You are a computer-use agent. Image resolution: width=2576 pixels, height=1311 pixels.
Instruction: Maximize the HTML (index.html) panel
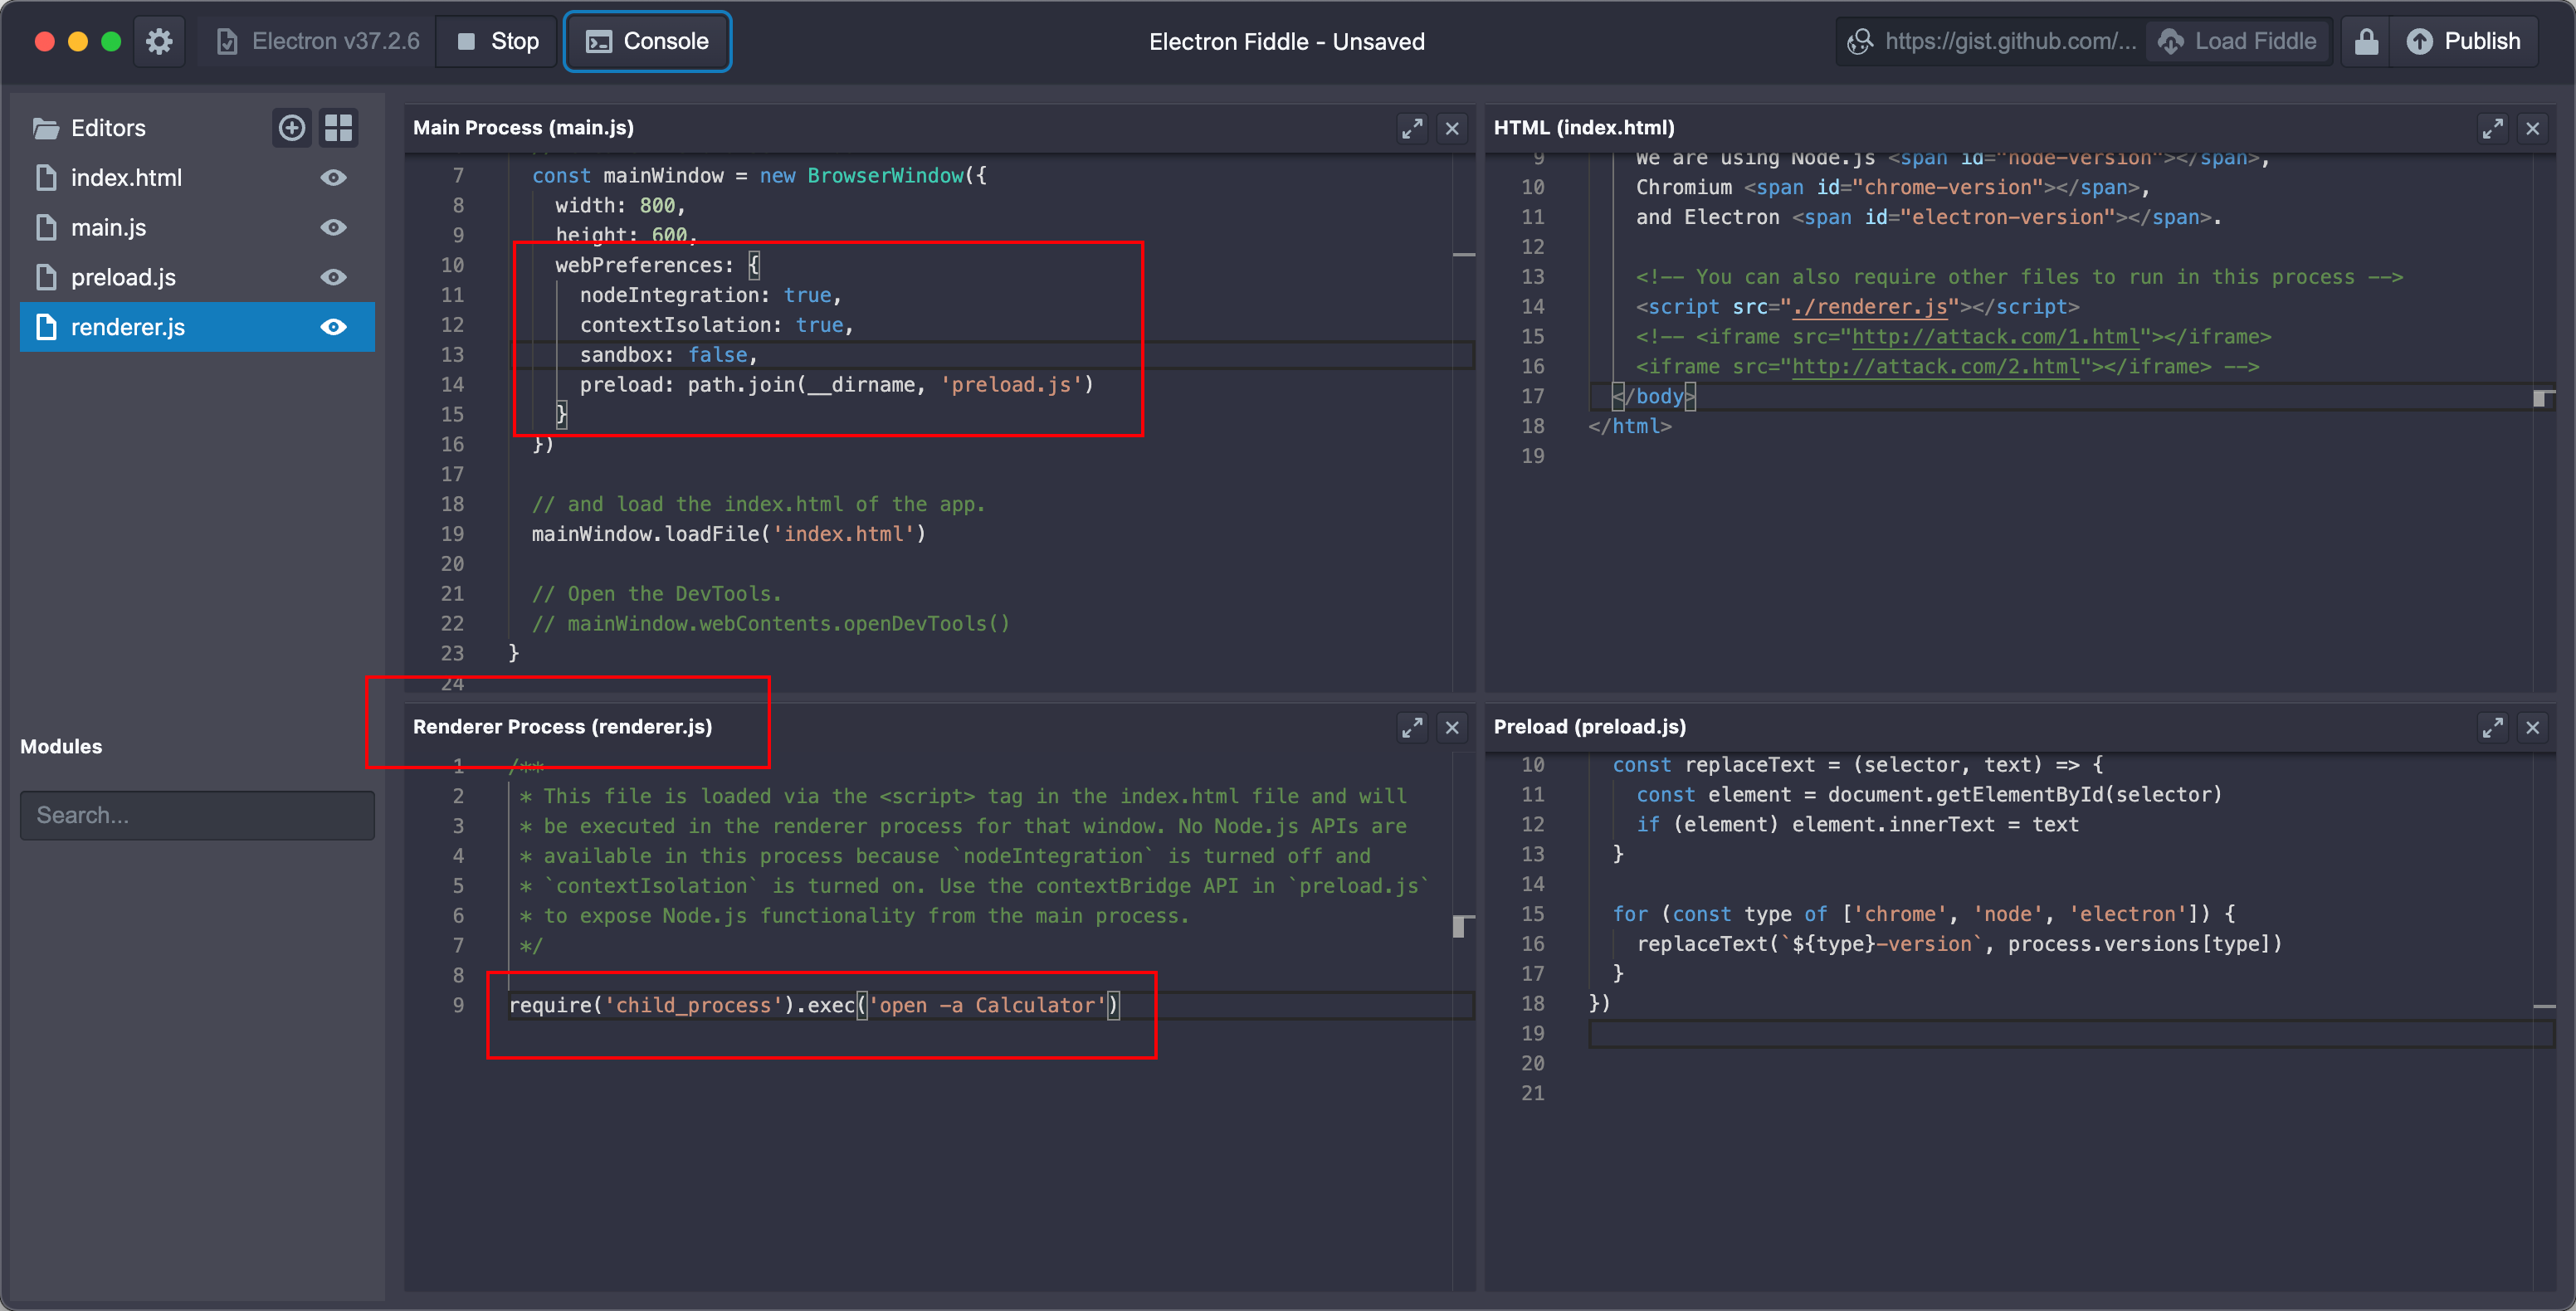2492,128
